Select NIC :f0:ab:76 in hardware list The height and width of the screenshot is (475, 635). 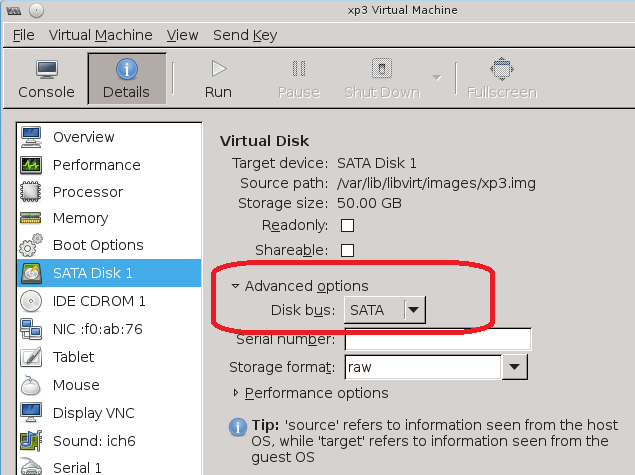[x=97, y=328]
